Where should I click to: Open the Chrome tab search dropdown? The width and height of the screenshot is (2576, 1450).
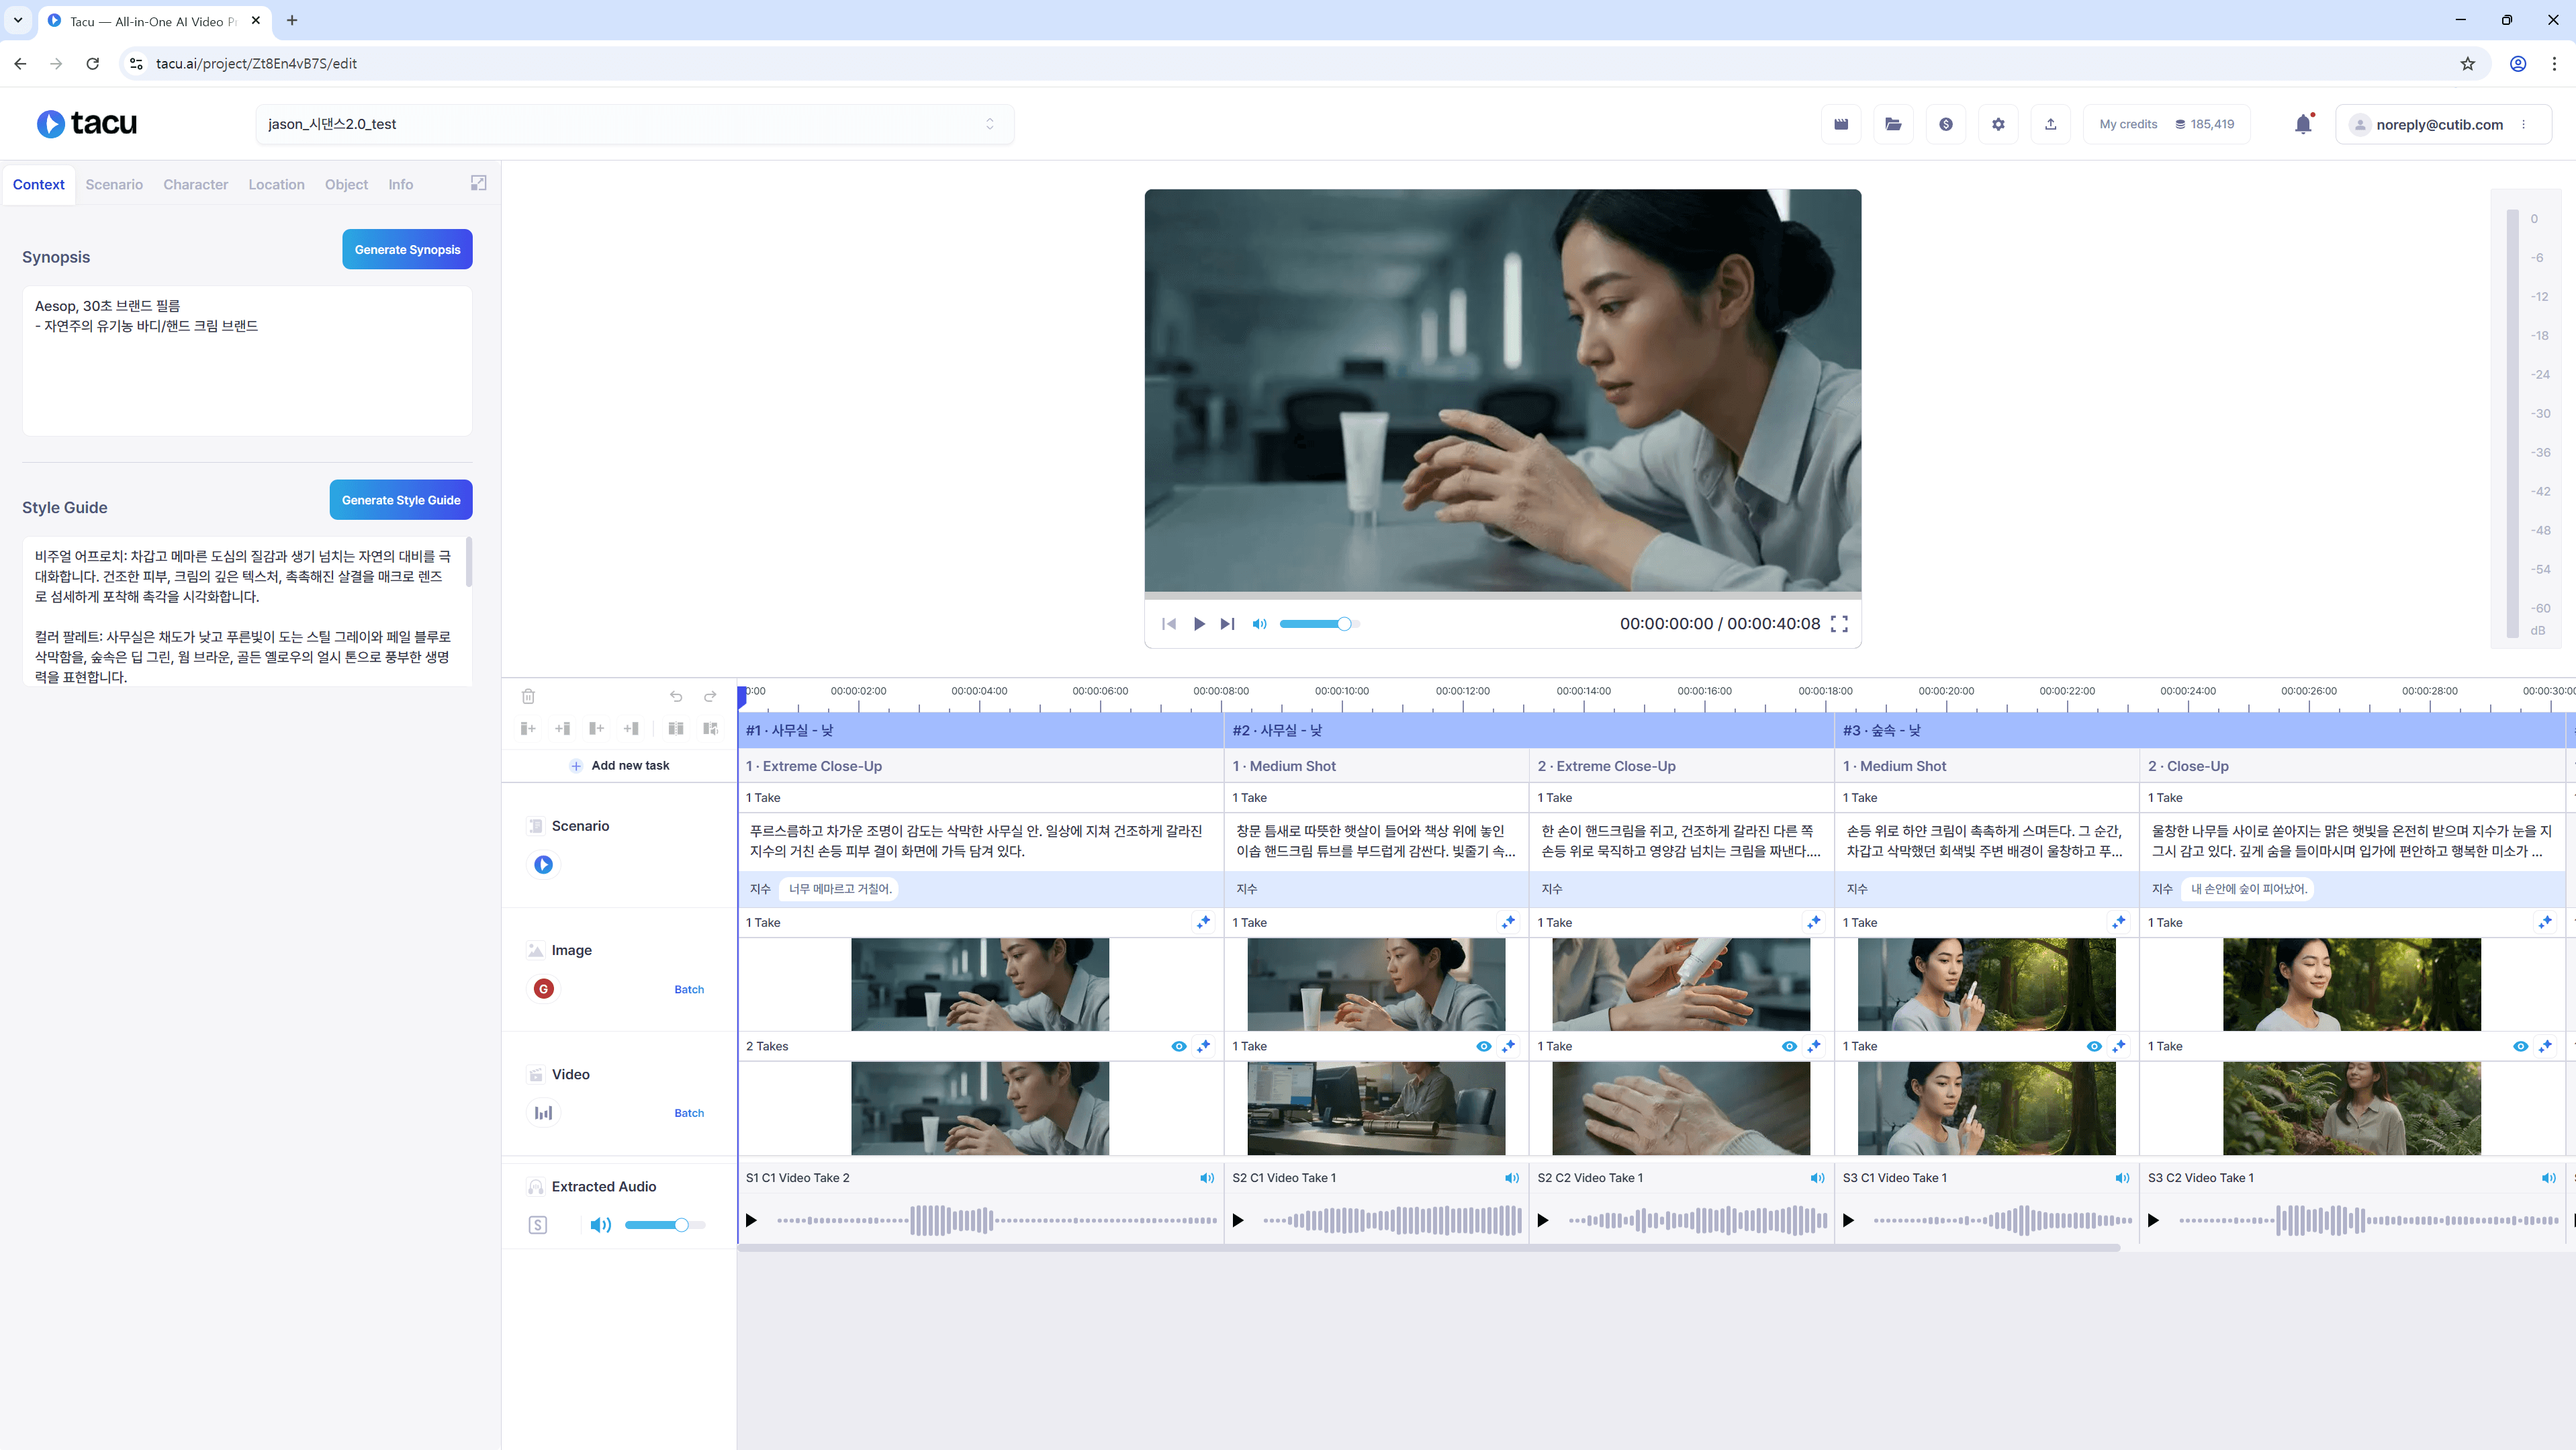pos(18,20)
